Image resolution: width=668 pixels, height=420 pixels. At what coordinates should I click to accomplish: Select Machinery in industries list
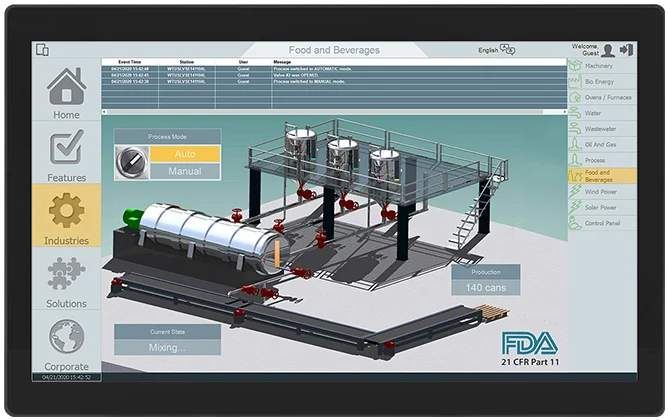click(602, 66)
